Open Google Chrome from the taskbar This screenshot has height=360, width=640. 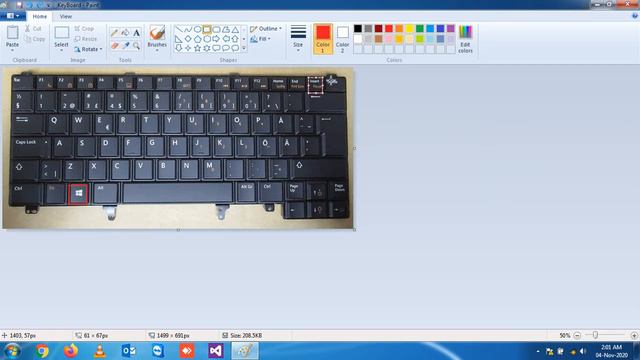pyautogui.click(x=42, y=351)
